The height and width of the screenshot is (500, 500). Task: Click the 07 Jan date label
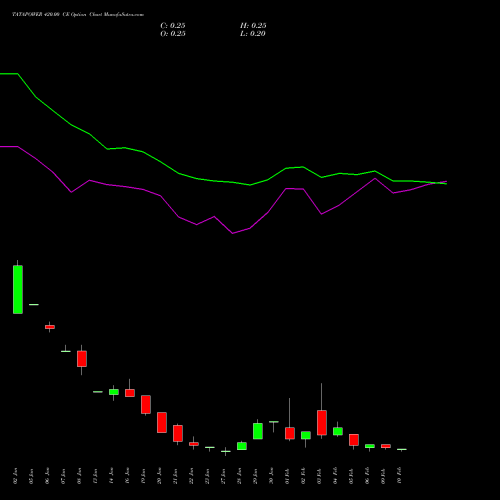pos(63,476)
